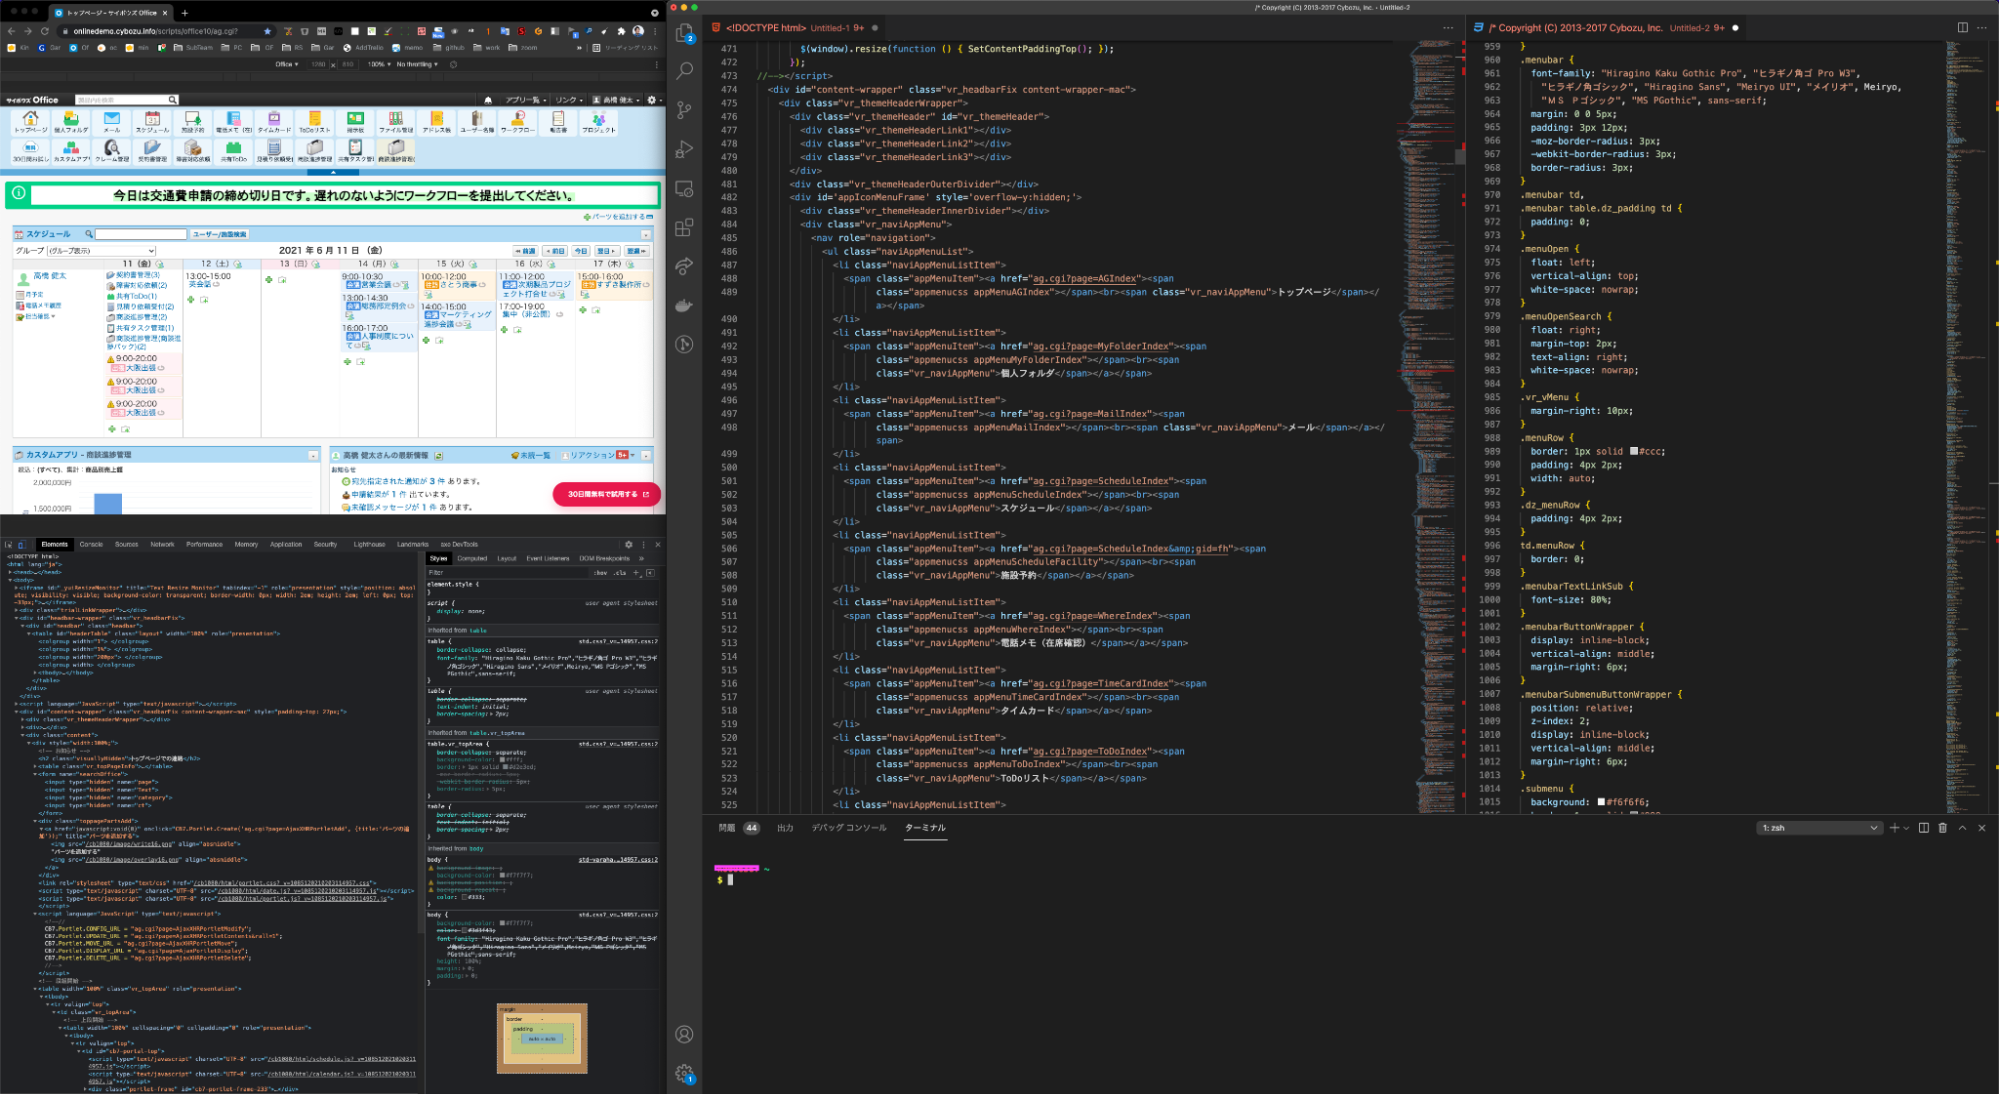The image size is (1999, 1095).
Task: Open the Search view in VS Code activity bar
Action: pos(685,71)
